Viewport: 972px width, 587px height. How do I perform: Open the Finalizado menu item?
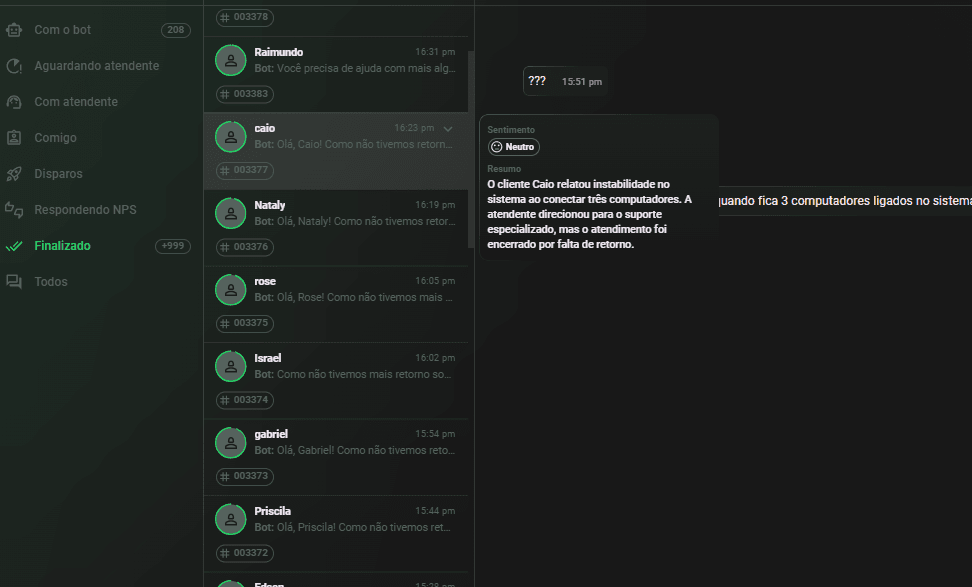(x=99, y=246)
